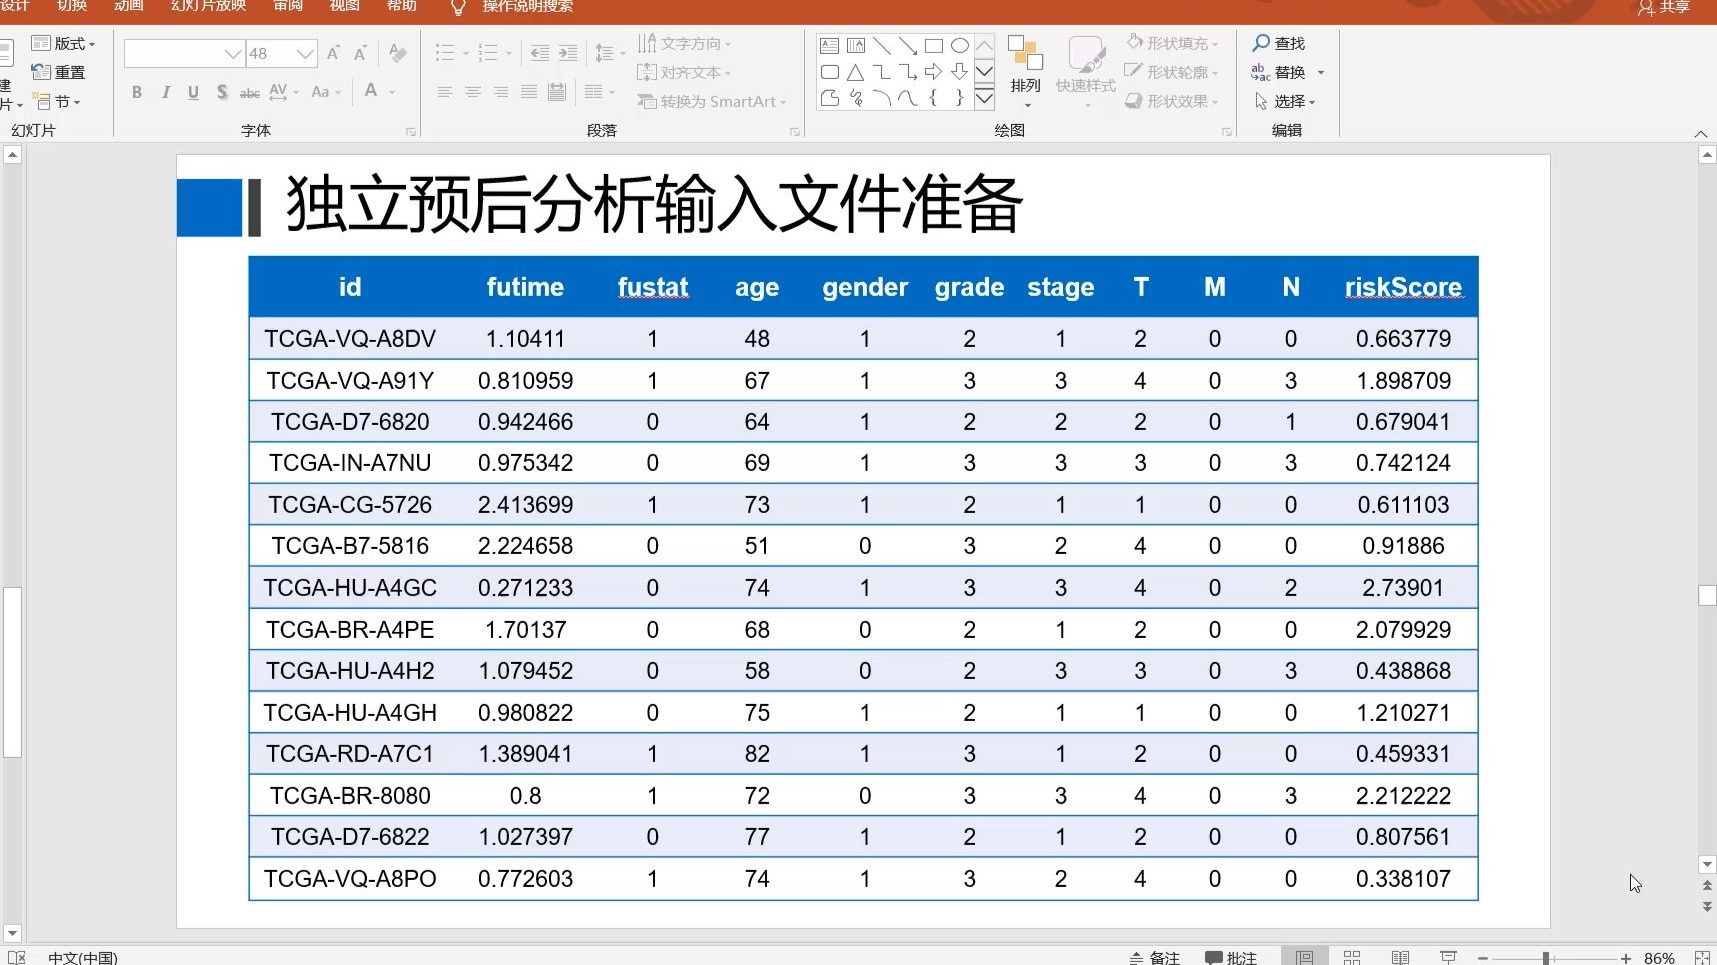Toggle underline formatting
The height and width of the screenshot is (965, 1717).
pos(193,92)
